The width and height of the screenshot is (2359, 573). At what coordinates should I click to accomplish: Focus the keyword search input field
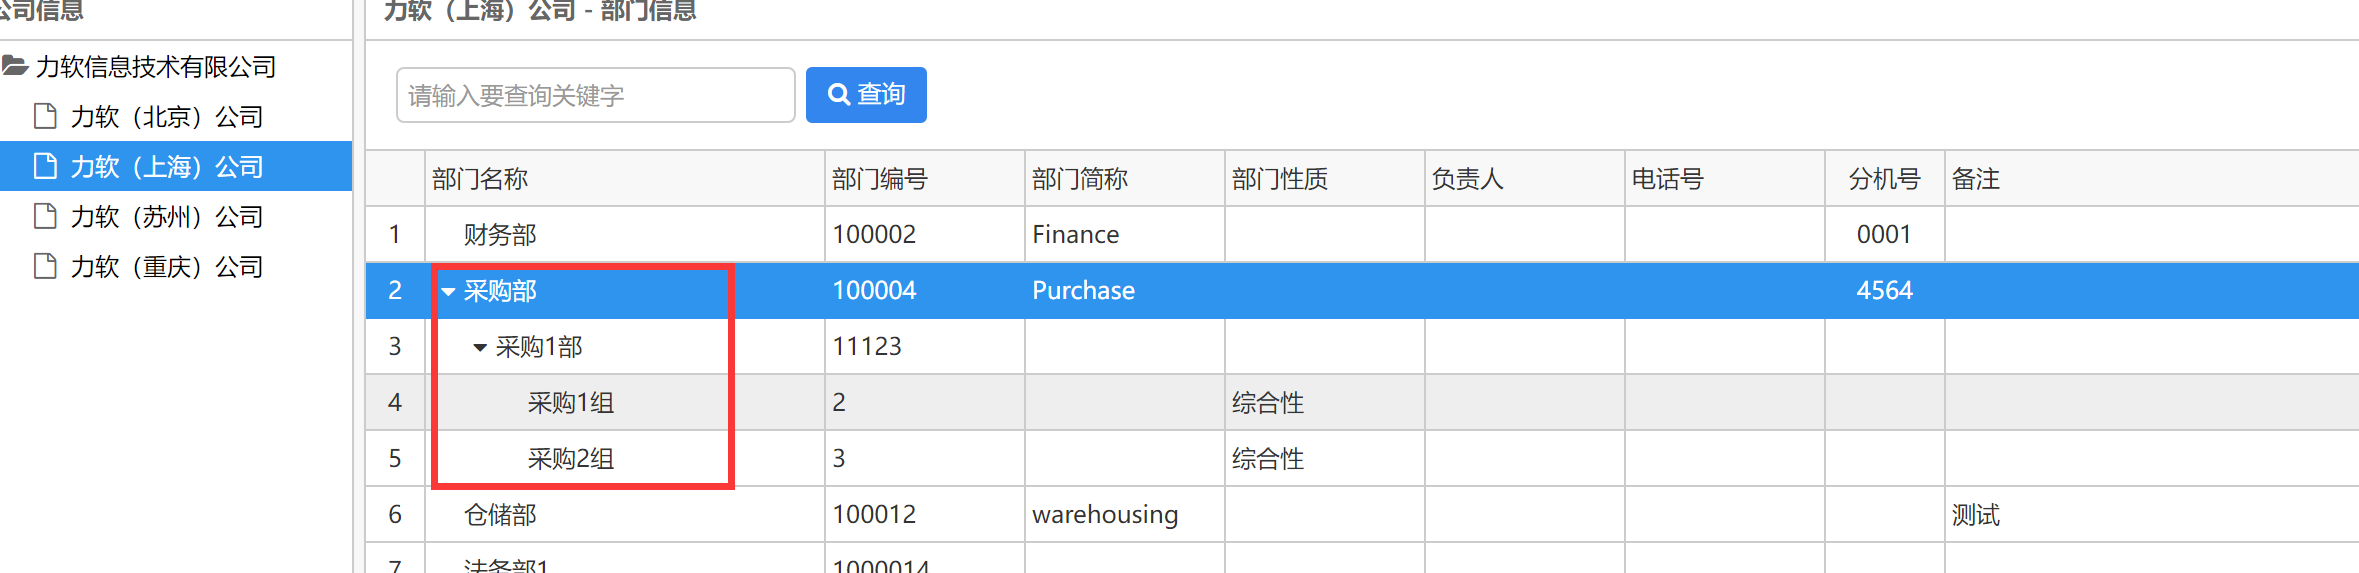point(595,95)
